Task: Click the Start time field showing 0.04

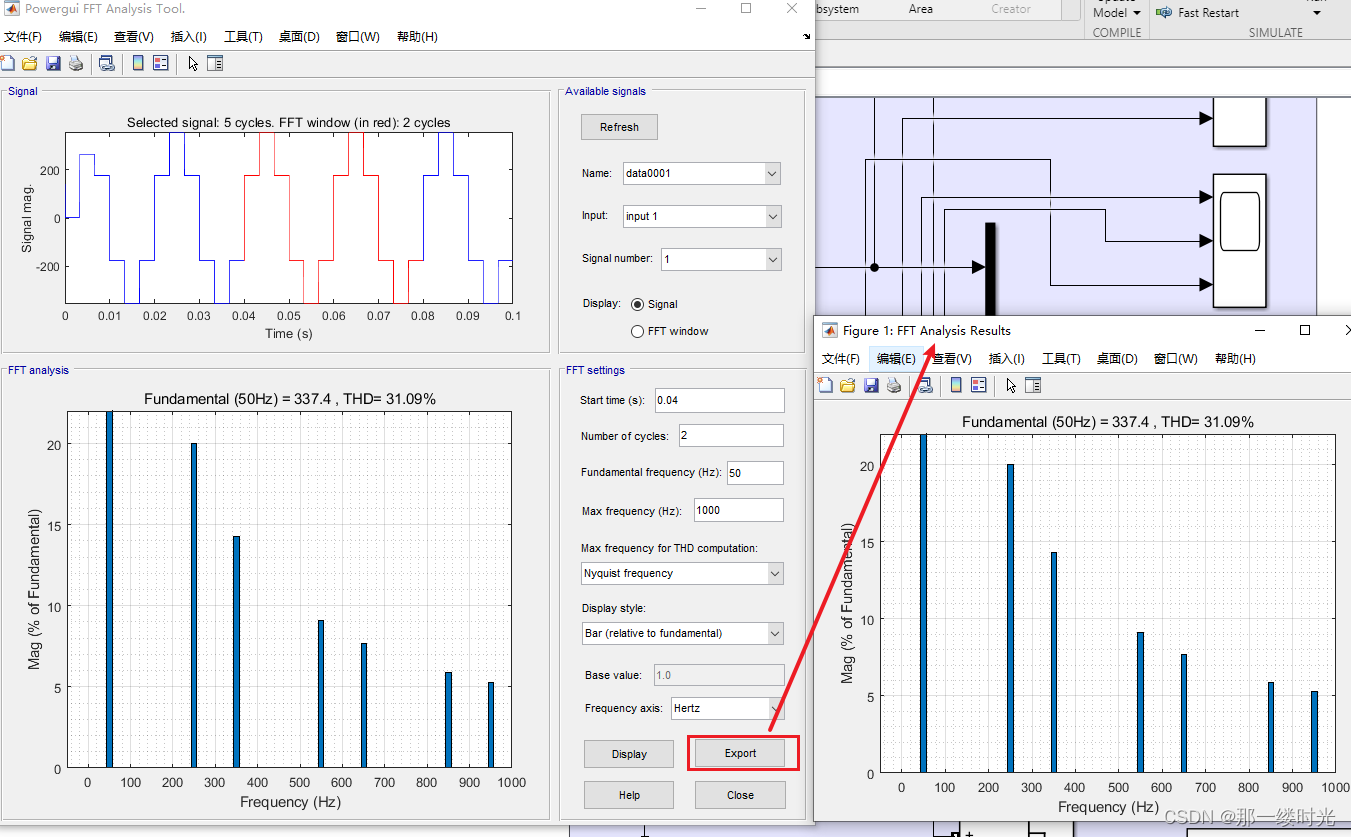Action: [x=720, y=400]
